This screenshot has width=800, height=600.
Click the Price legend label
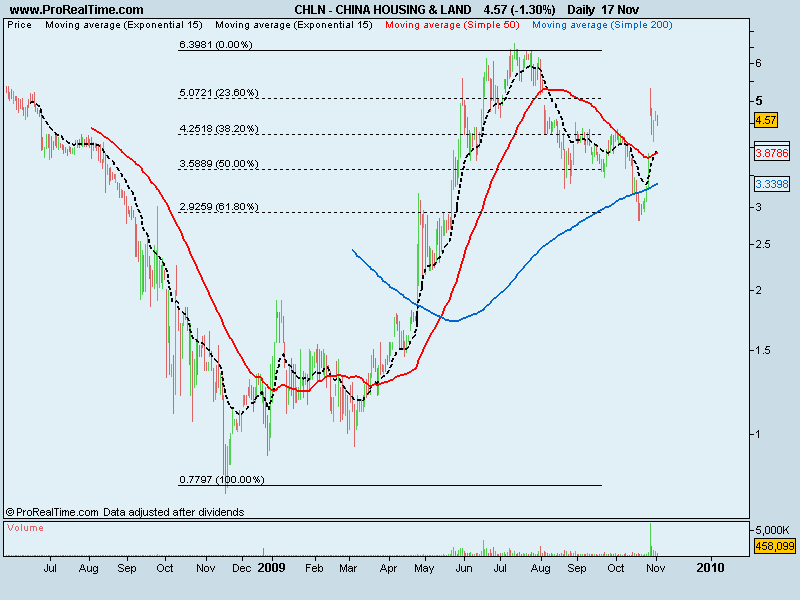(19, 25)
